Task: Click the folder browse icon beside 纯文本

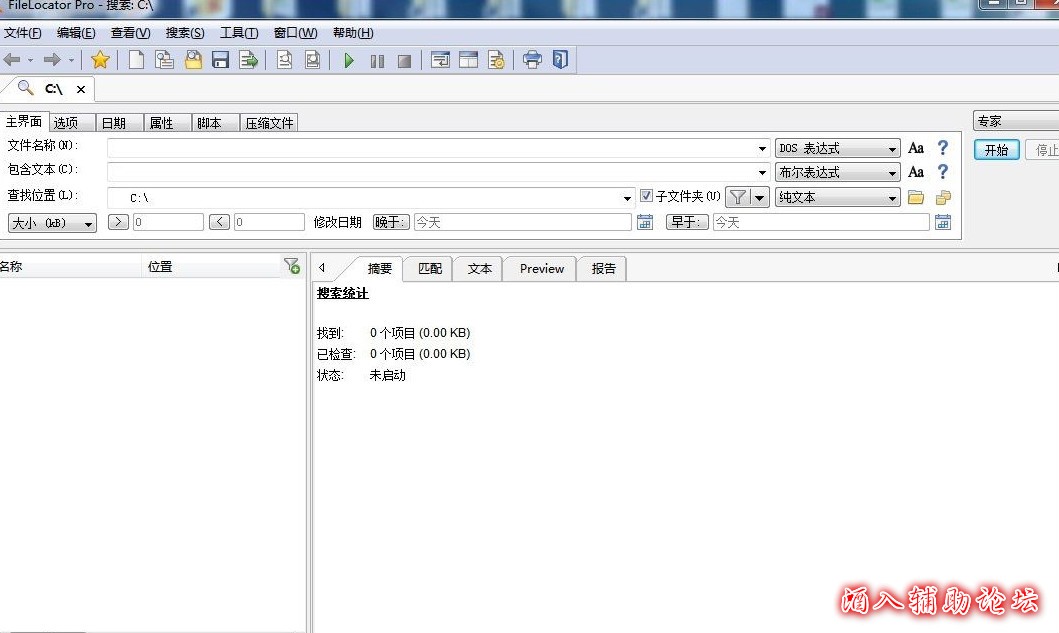Action: tap(916, 198)
